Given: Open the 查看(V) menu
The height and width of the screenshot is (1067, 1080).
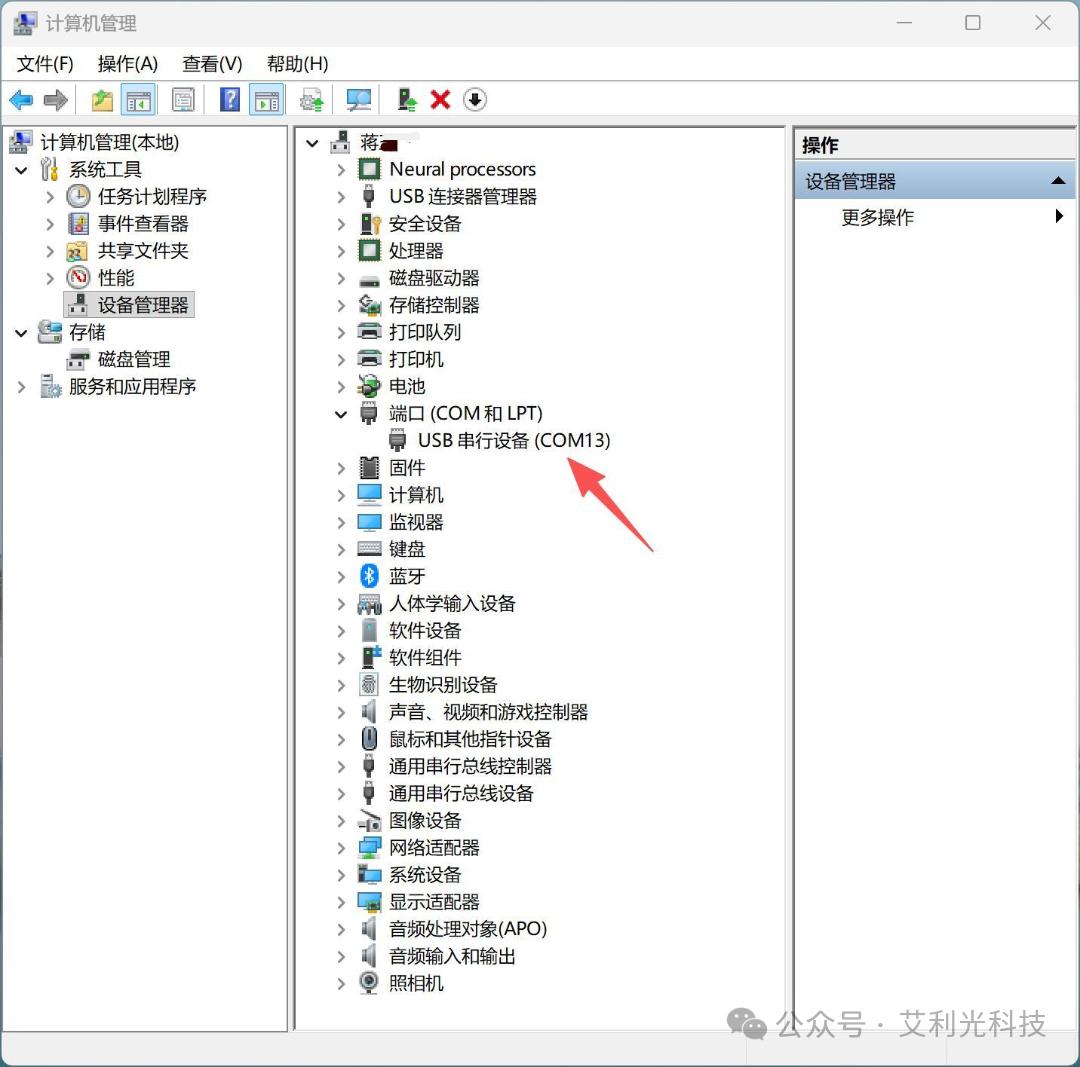Looking at the screenshot, I should pos(212,64).
